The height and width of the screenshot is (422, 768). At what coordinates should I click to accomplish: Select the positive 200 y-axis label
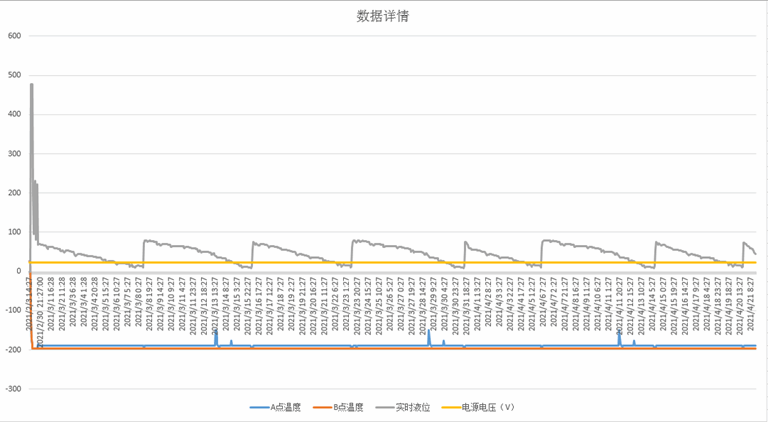click(15, 192)
